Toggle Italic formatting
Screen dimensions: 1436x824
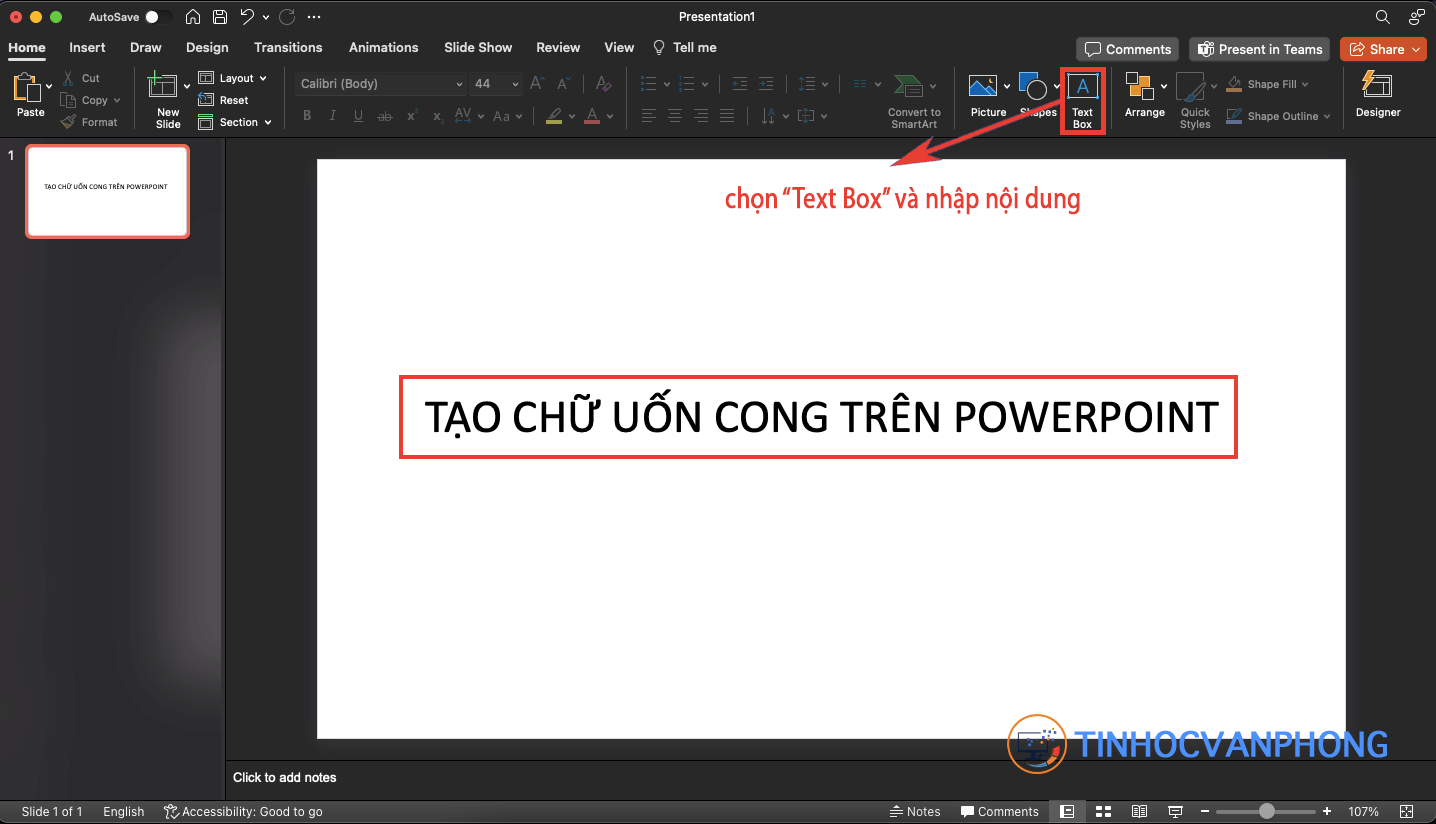click(333, 116)
